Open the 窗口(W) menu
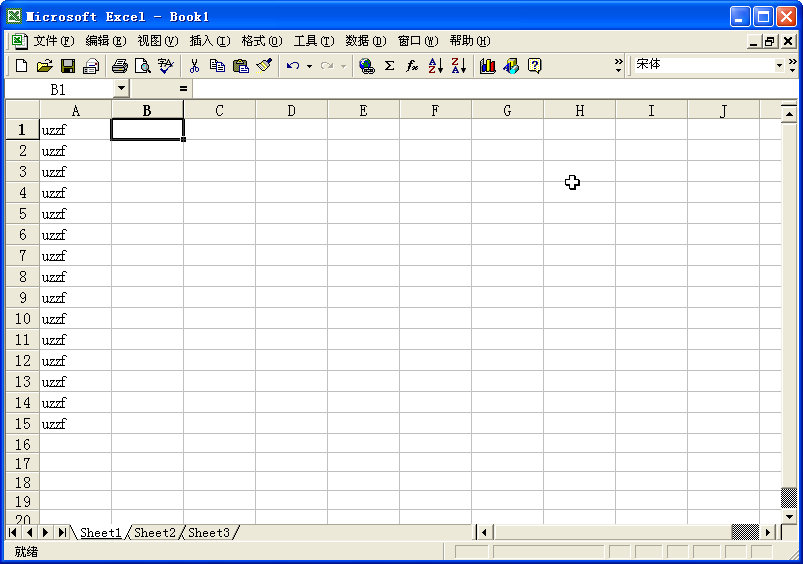Image resolution: width=803 pixels, height=564 pixels. pos(418,40)
